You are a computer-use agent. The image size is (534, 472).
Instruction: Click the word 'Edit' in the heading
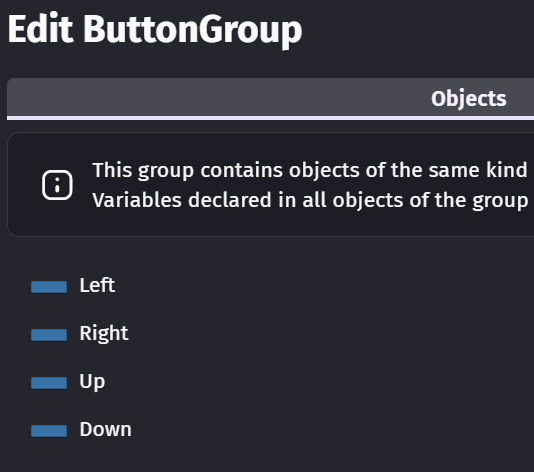41,29
